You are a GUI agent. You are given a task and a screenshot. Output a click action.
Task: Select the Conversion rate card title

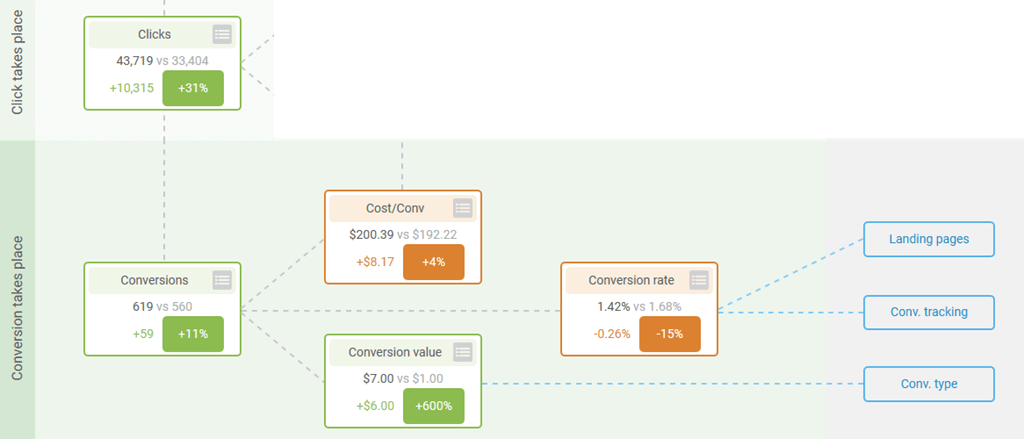631,280
